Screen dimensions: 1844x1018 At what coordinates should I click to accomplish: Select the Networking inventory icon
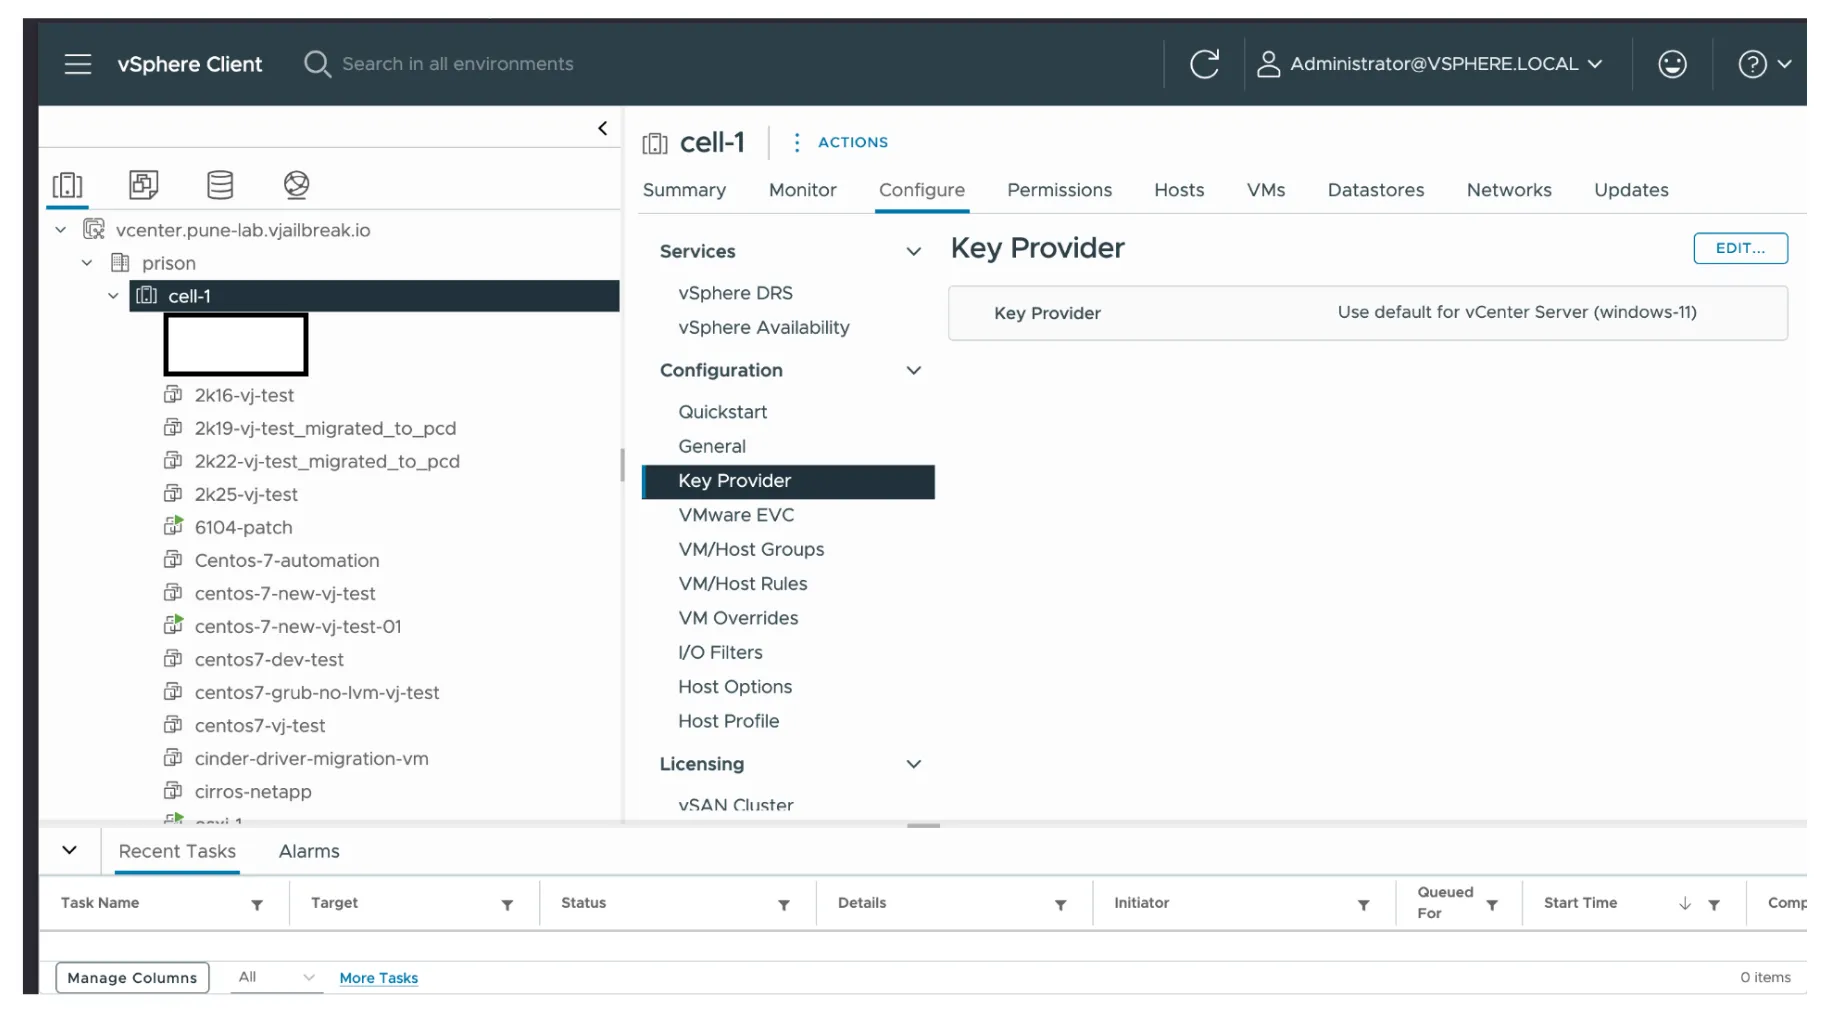click(x=296, y=185)
